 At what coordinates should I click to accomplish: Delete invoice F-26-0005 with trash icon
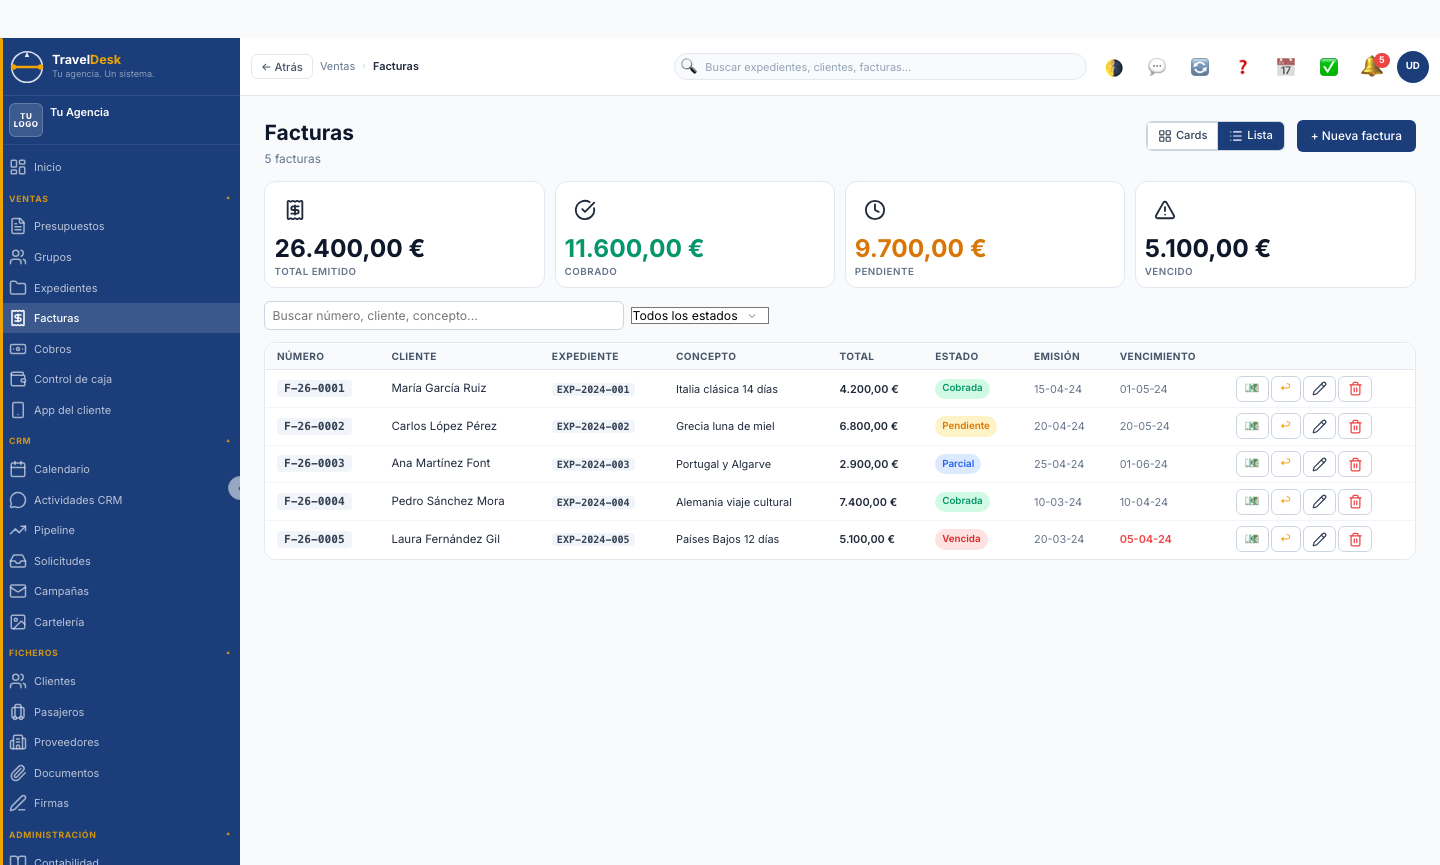(x=1355, y=539)
